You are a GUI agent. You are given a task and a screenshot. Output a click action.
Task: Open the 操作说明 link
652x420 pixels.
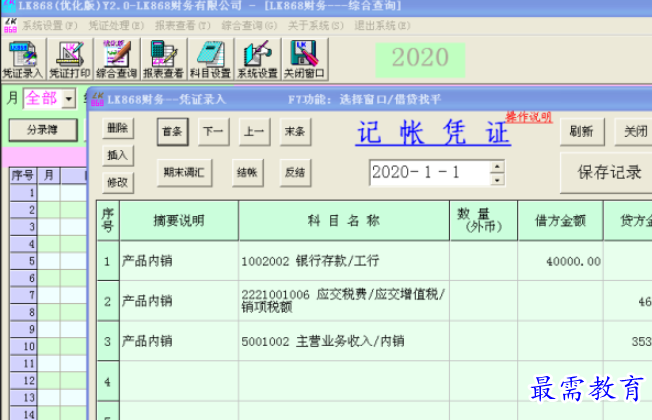529,117
